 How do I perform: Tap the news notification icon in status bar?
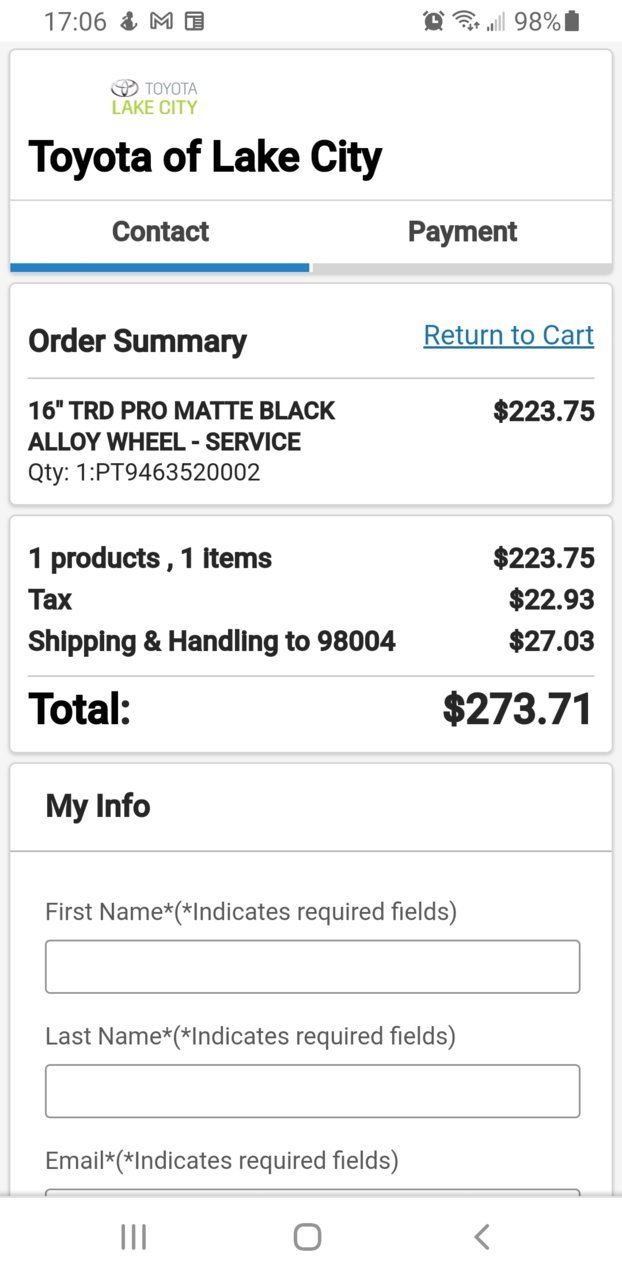coord(194,21)
